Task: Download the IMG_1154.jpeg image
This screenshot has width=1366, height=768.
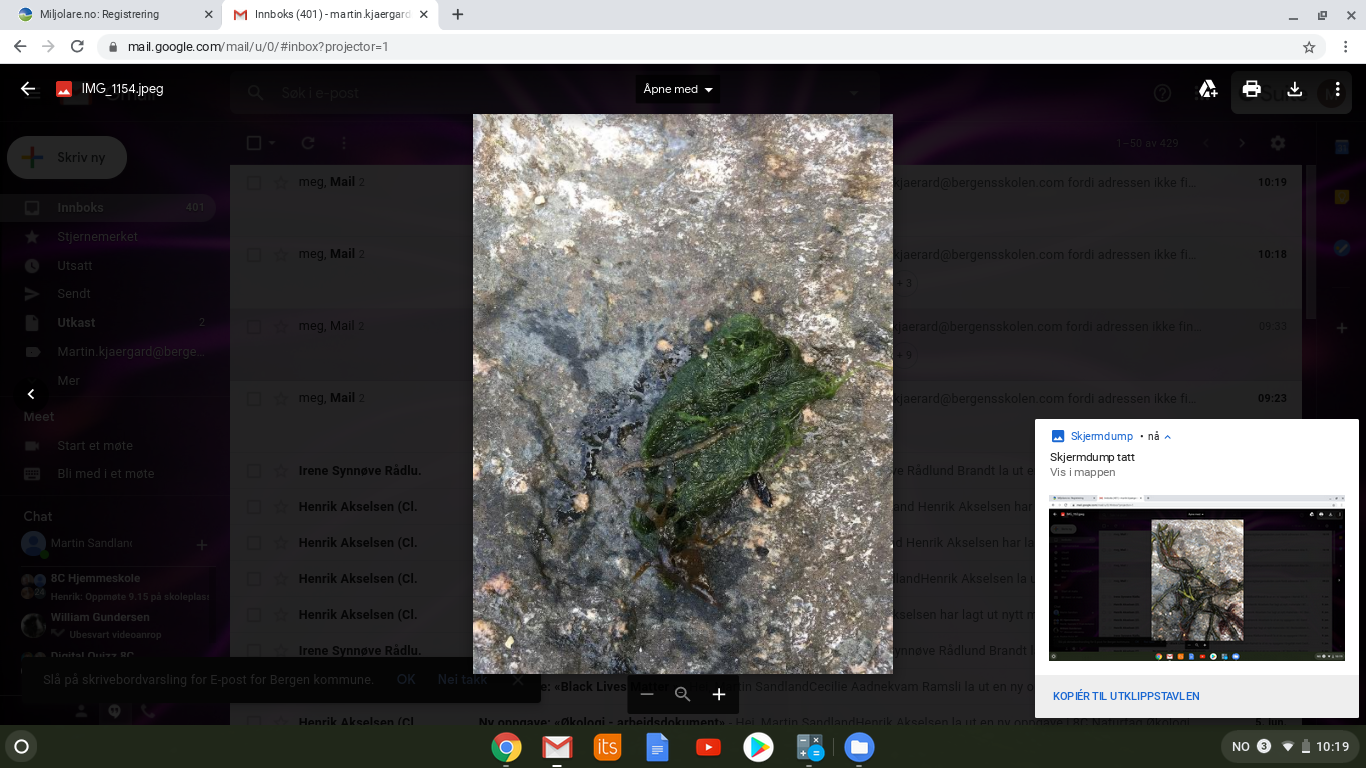Action: 1295,89
